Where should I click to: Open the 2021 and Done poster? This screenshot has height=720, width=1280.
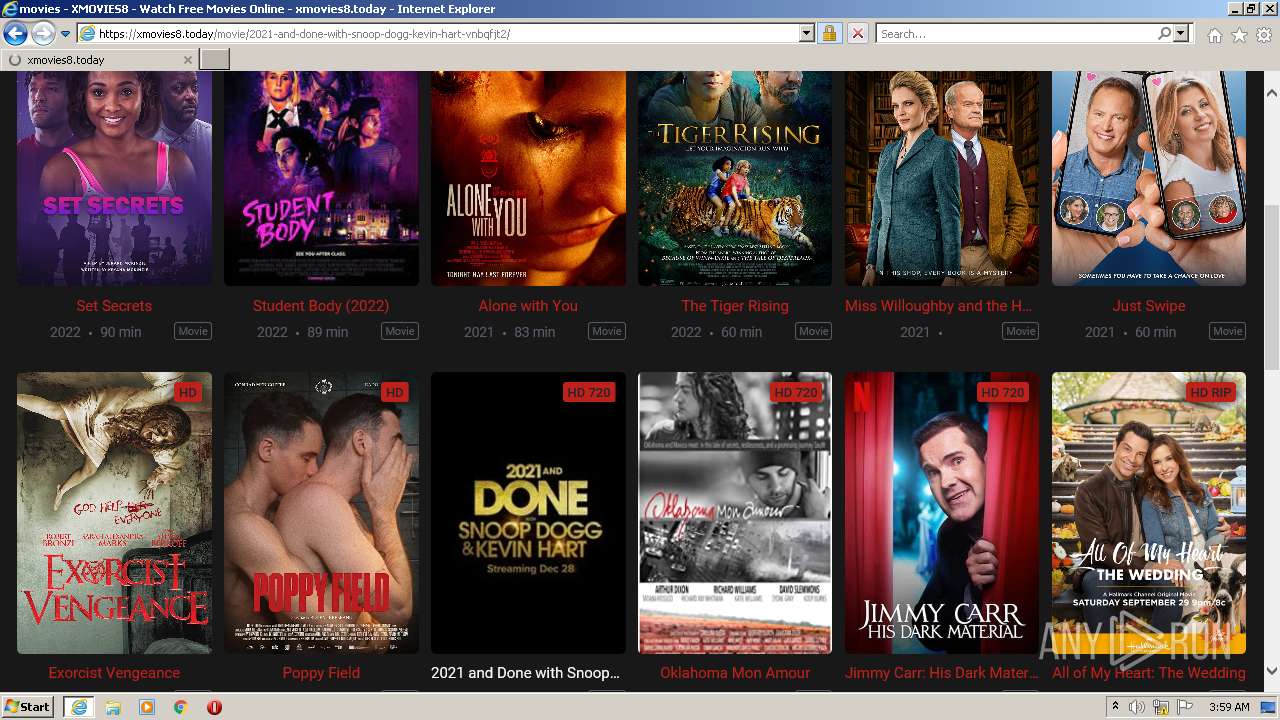pyautogui.click(x=528, y=513)
